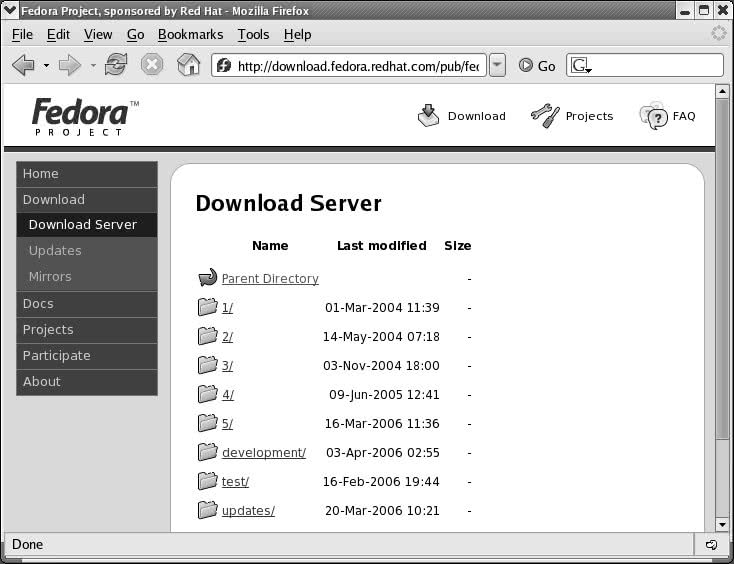Click the Size column header
This screenshot has width=734, height=564.
point(457,246)
